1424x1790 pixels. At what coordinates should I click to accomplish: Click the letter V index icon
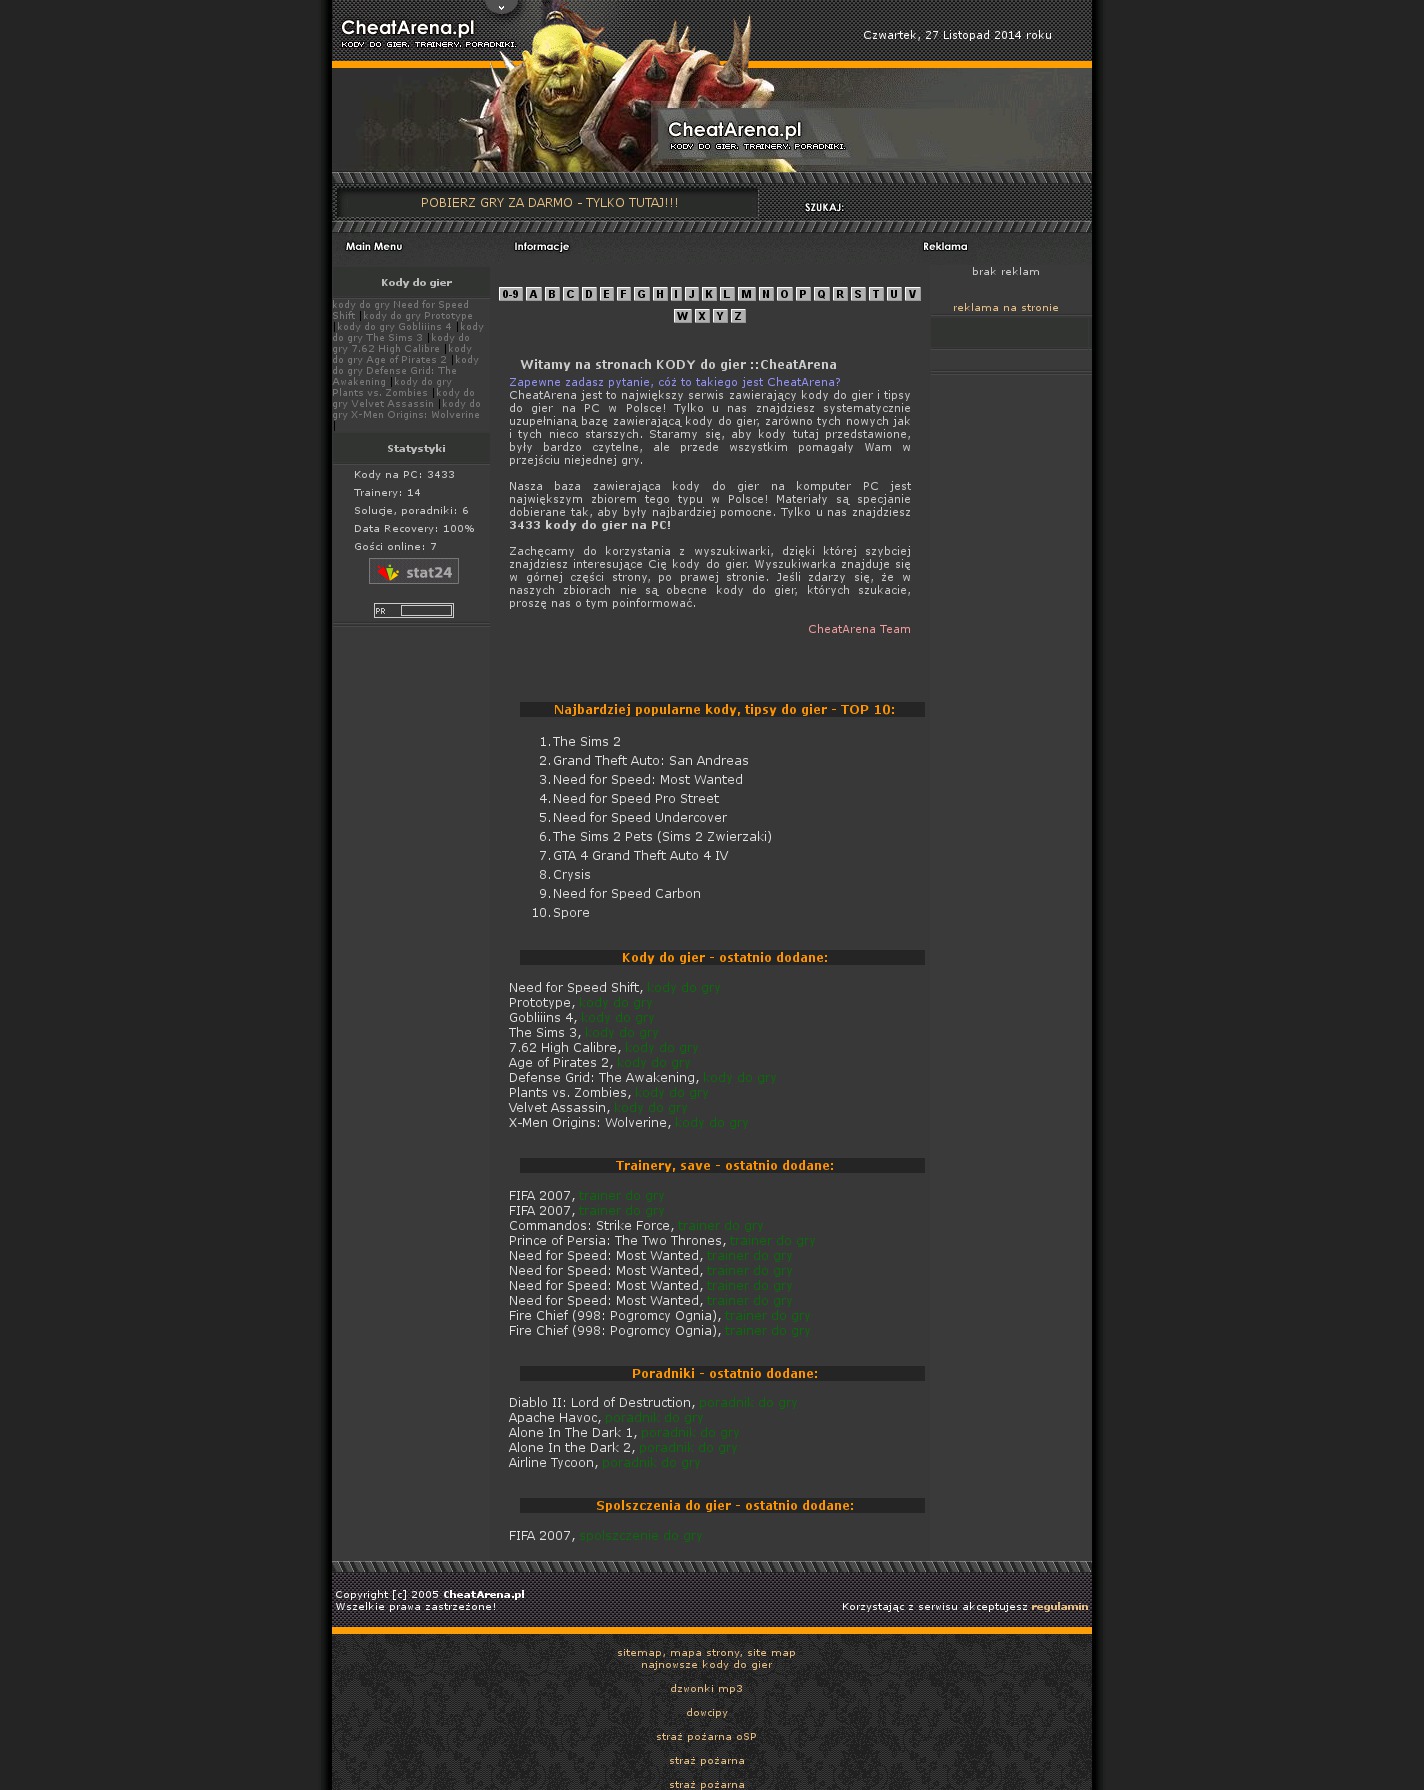[912, 294]
